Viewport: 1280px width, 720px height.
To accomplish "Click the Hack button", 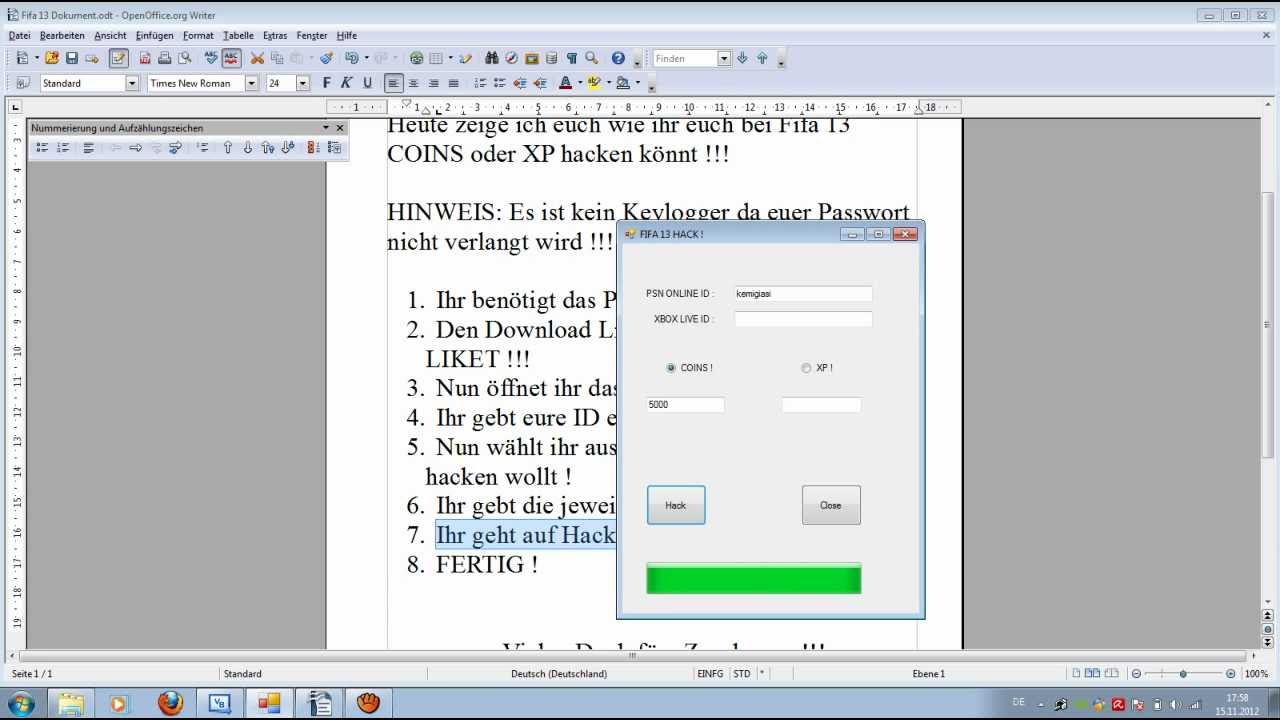I will (676, 505).
